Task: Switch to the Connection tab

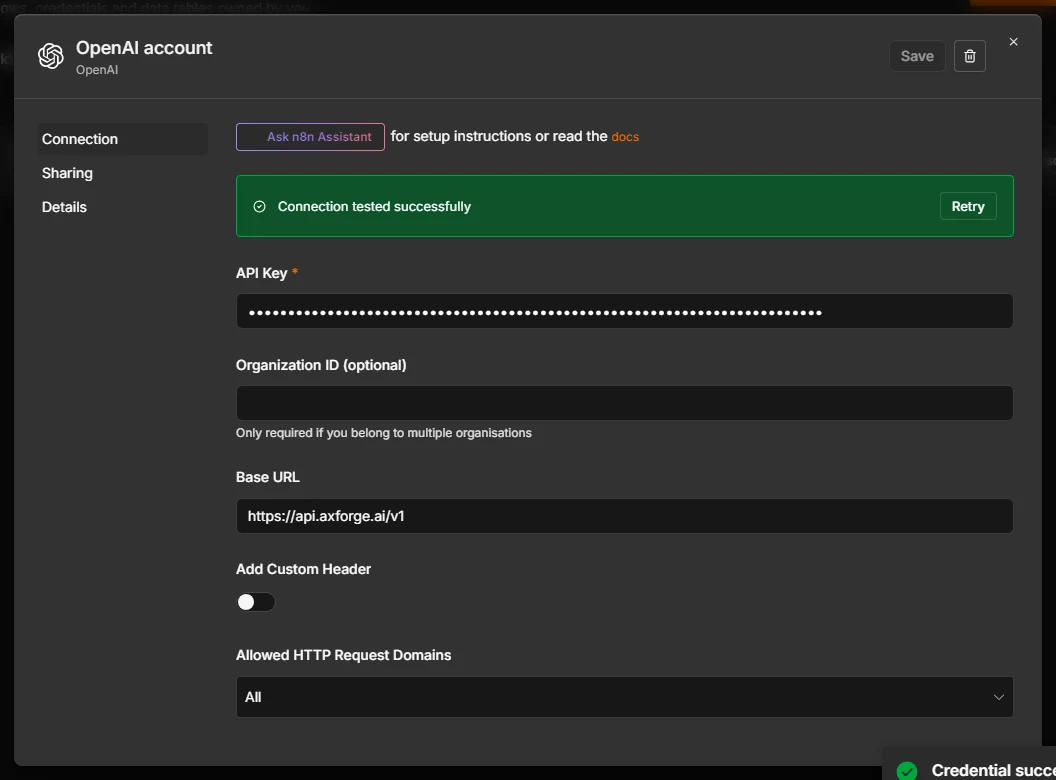Action: [123, 139]
